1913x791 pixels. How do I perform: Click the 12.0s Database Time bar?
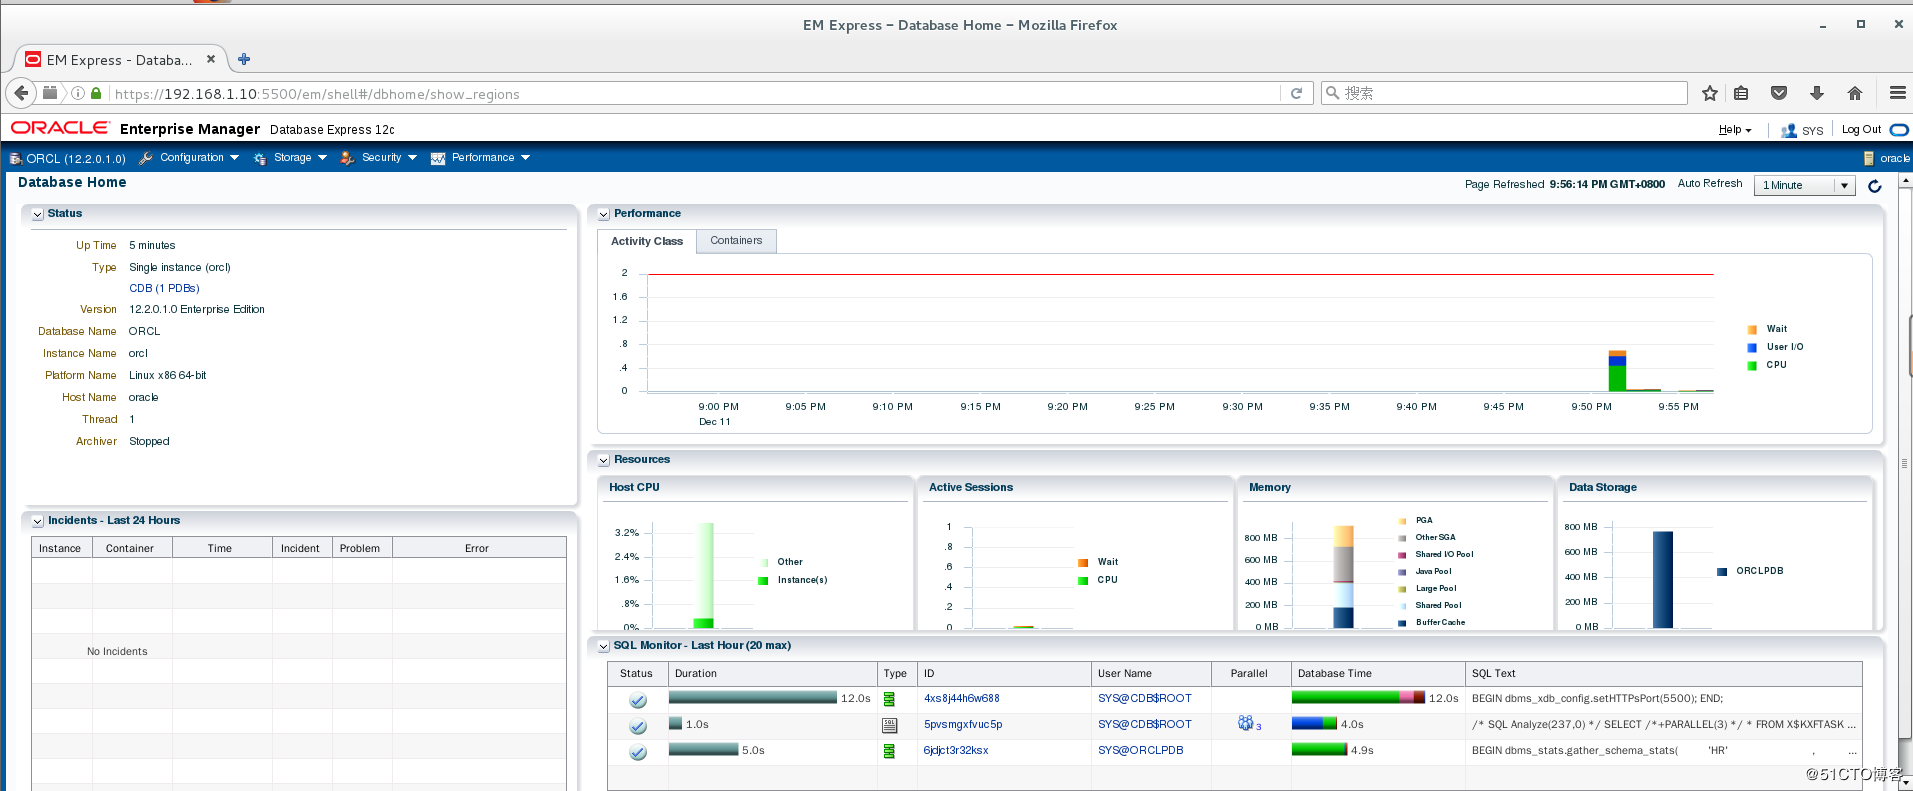1358,698
